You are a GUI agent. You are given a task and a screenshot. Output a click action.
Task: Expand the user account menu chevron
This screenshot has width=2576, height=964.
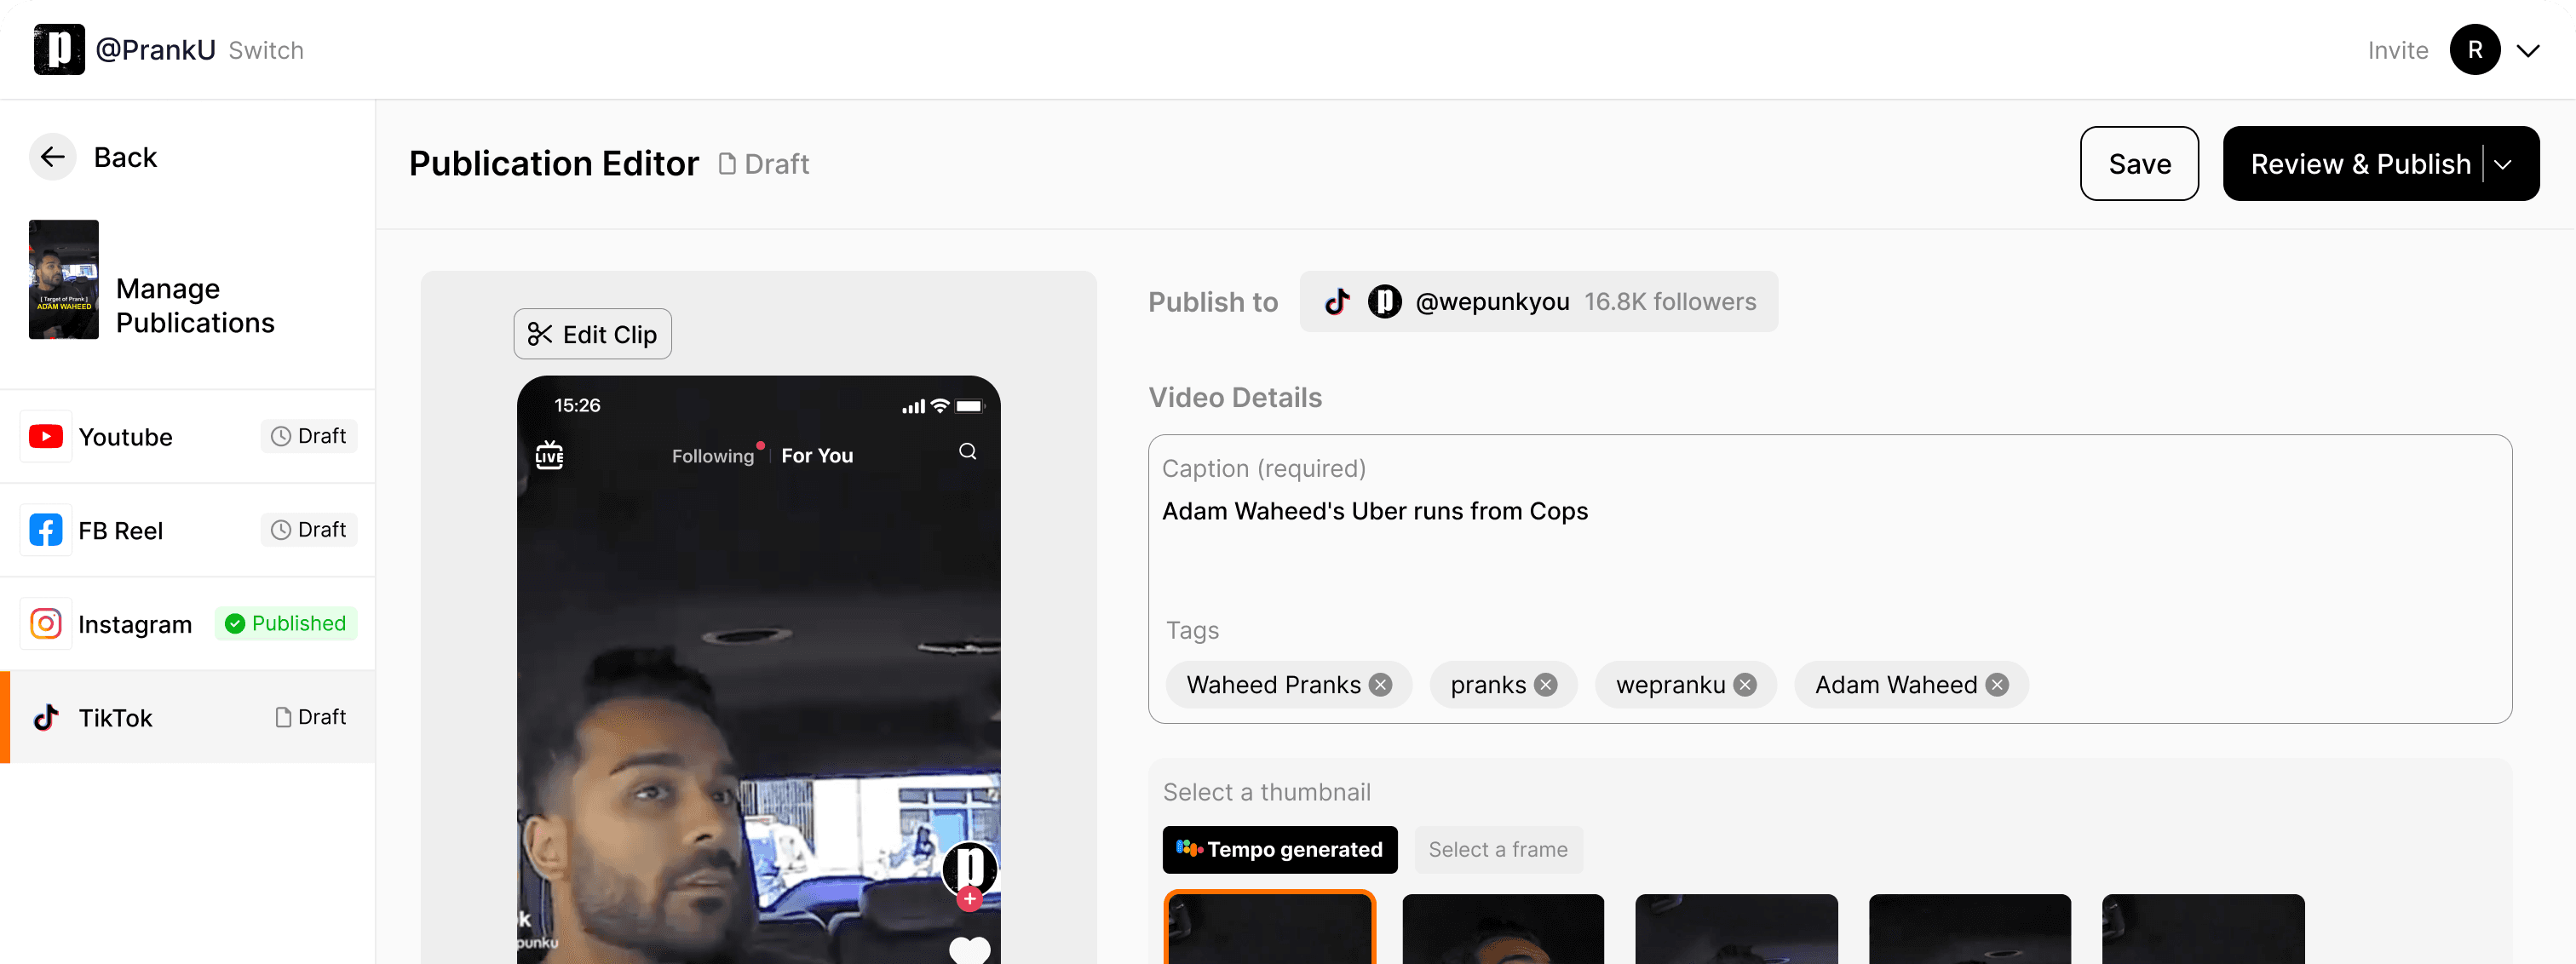[x=2528, y=51]
